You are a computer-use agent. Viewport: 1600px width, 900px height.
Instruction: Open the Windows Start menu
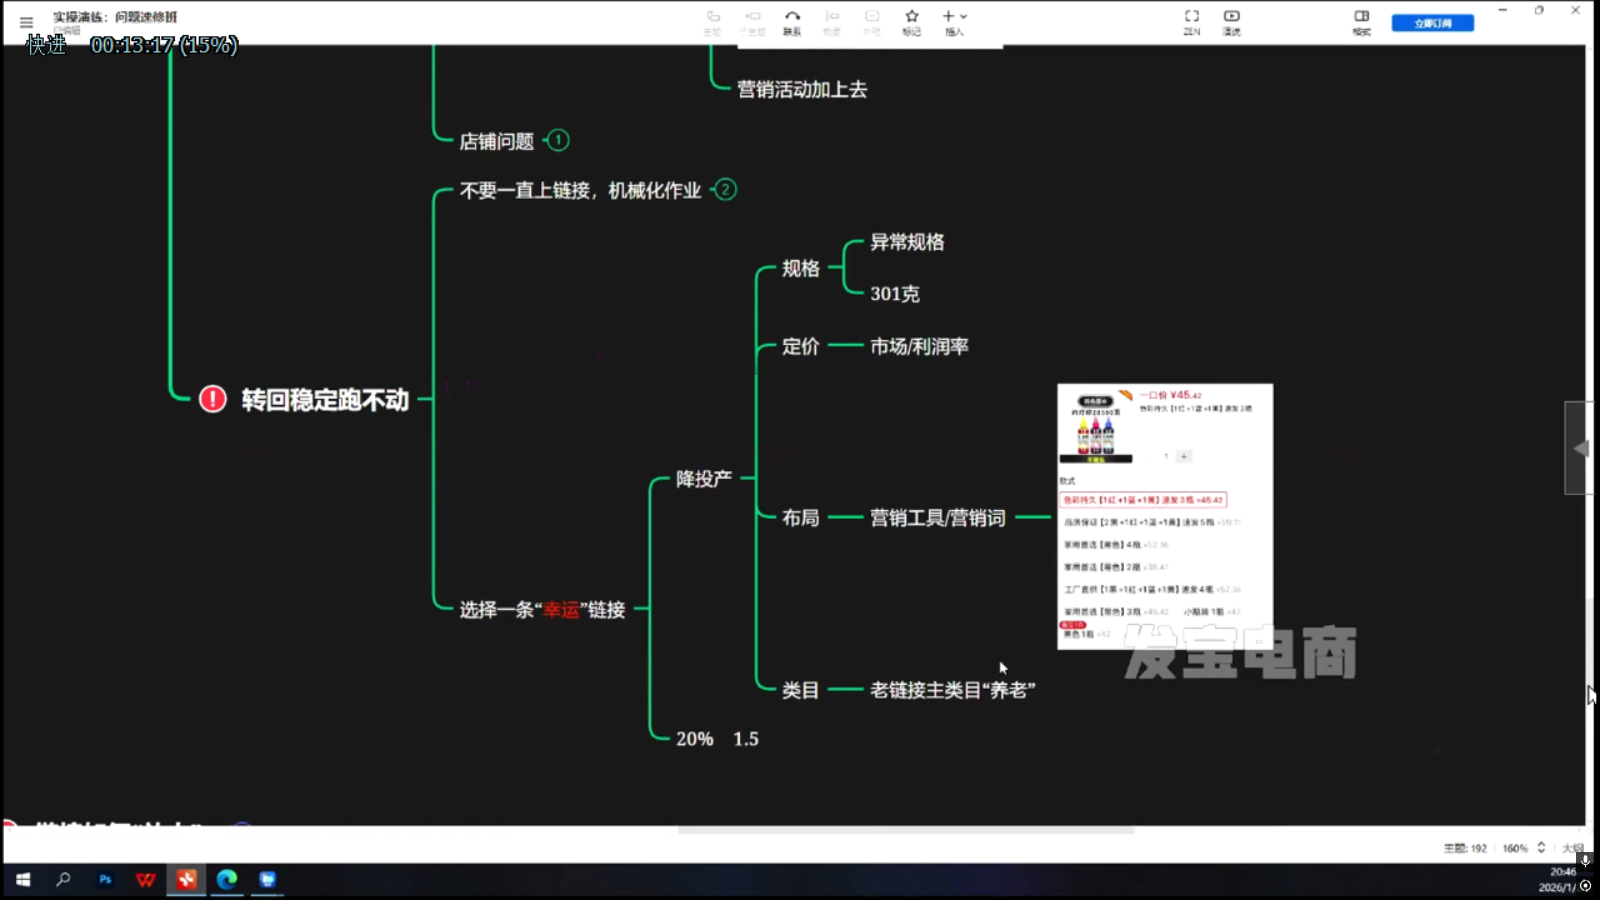pos(20,880)
